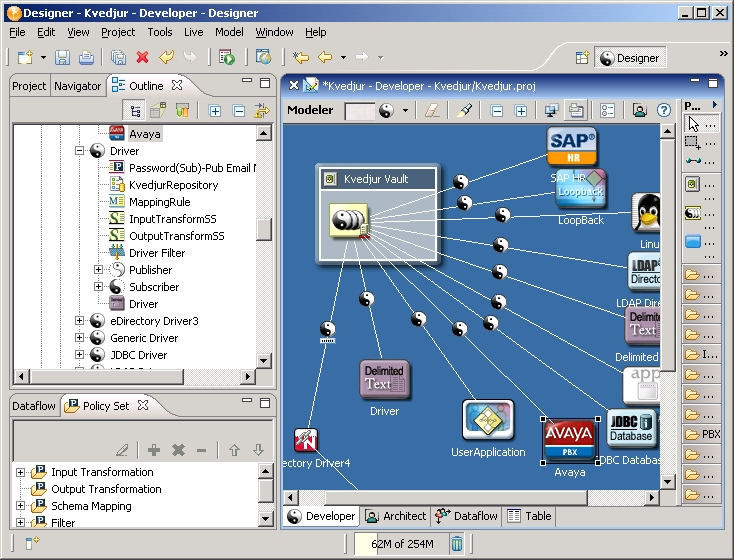The image size is (734, 560).
Task: Click the Modeler zoom-out minus icon
Action: point(497,111)
